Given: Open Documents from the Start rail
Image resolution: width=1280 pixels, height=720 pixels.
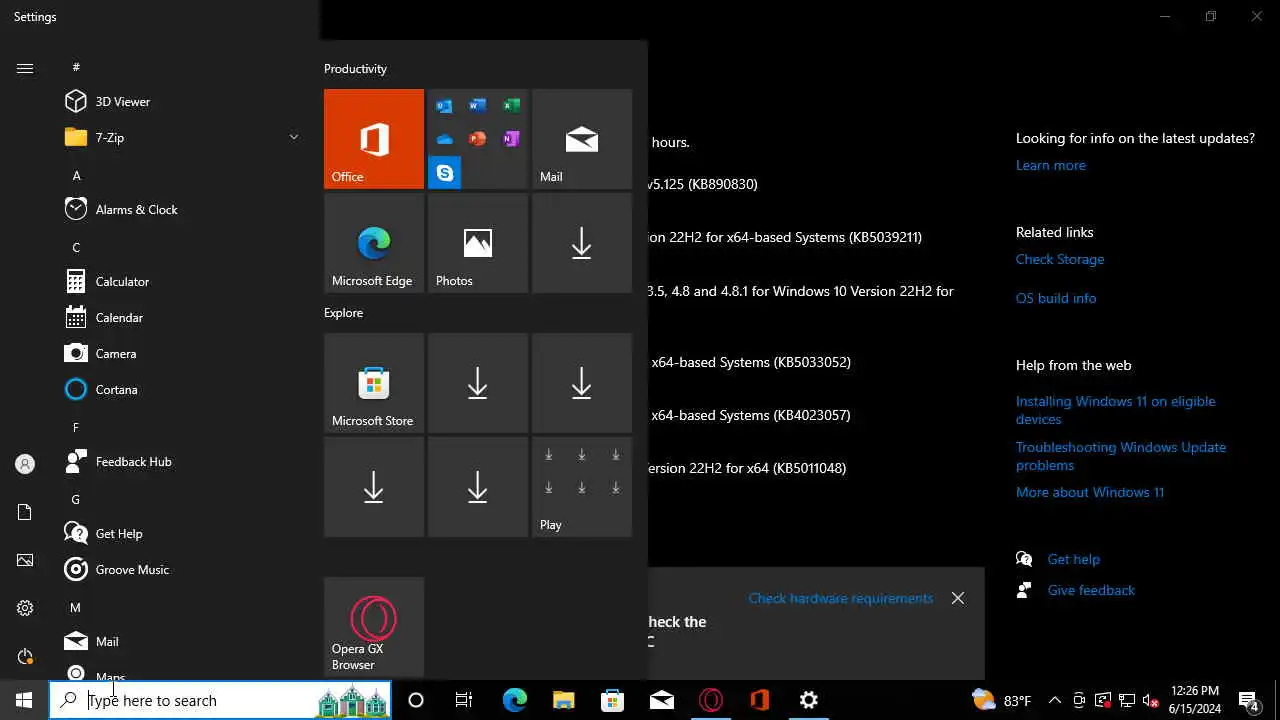Looking at the screenshot, I should pos(25,512).
